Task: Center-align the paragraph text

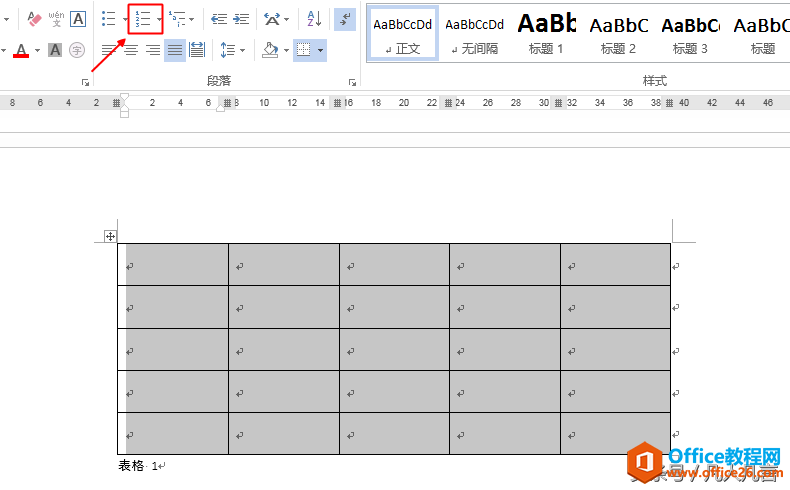Action: click(x=131, y=49)
